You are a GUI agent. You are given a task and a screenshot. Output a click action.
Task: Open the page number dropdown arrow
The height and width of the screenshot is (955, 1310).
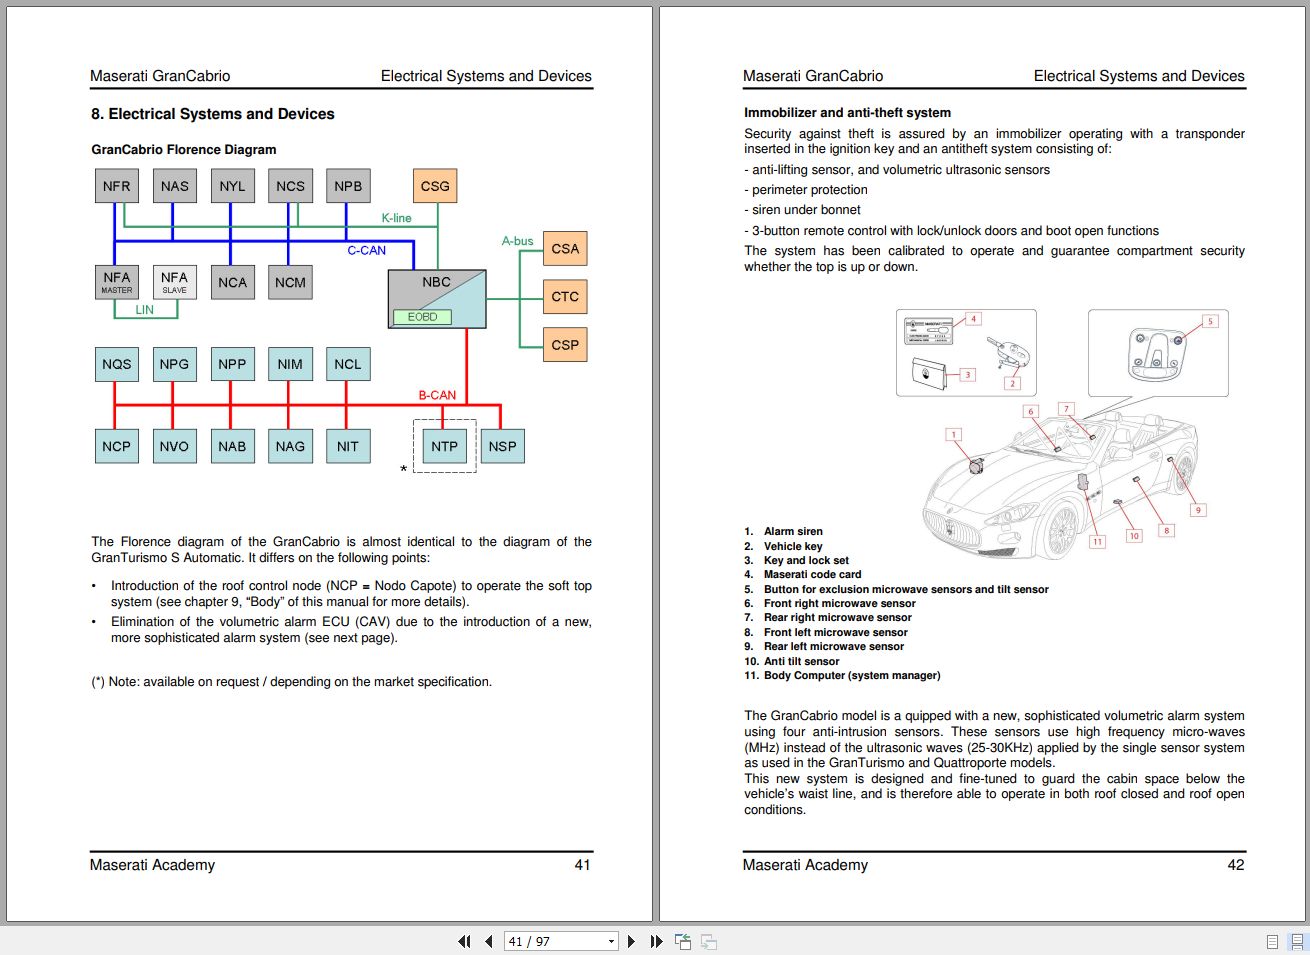pyautogui.click(x=611, y=941)
